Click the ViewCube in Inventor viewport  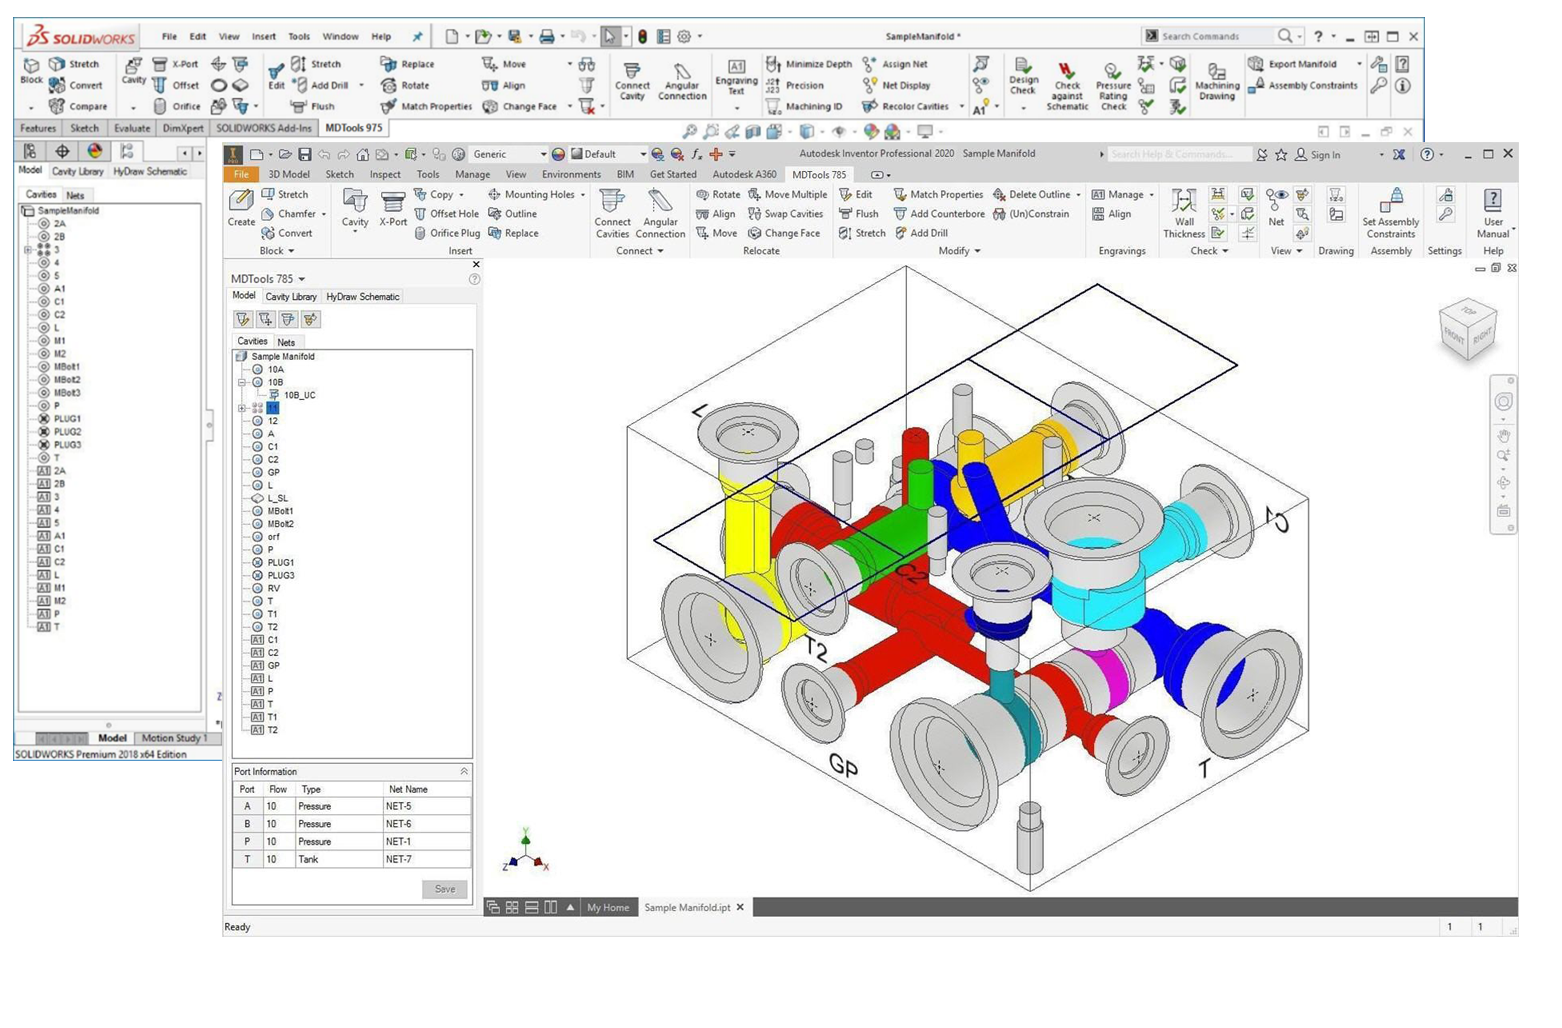pos(1468,331)
